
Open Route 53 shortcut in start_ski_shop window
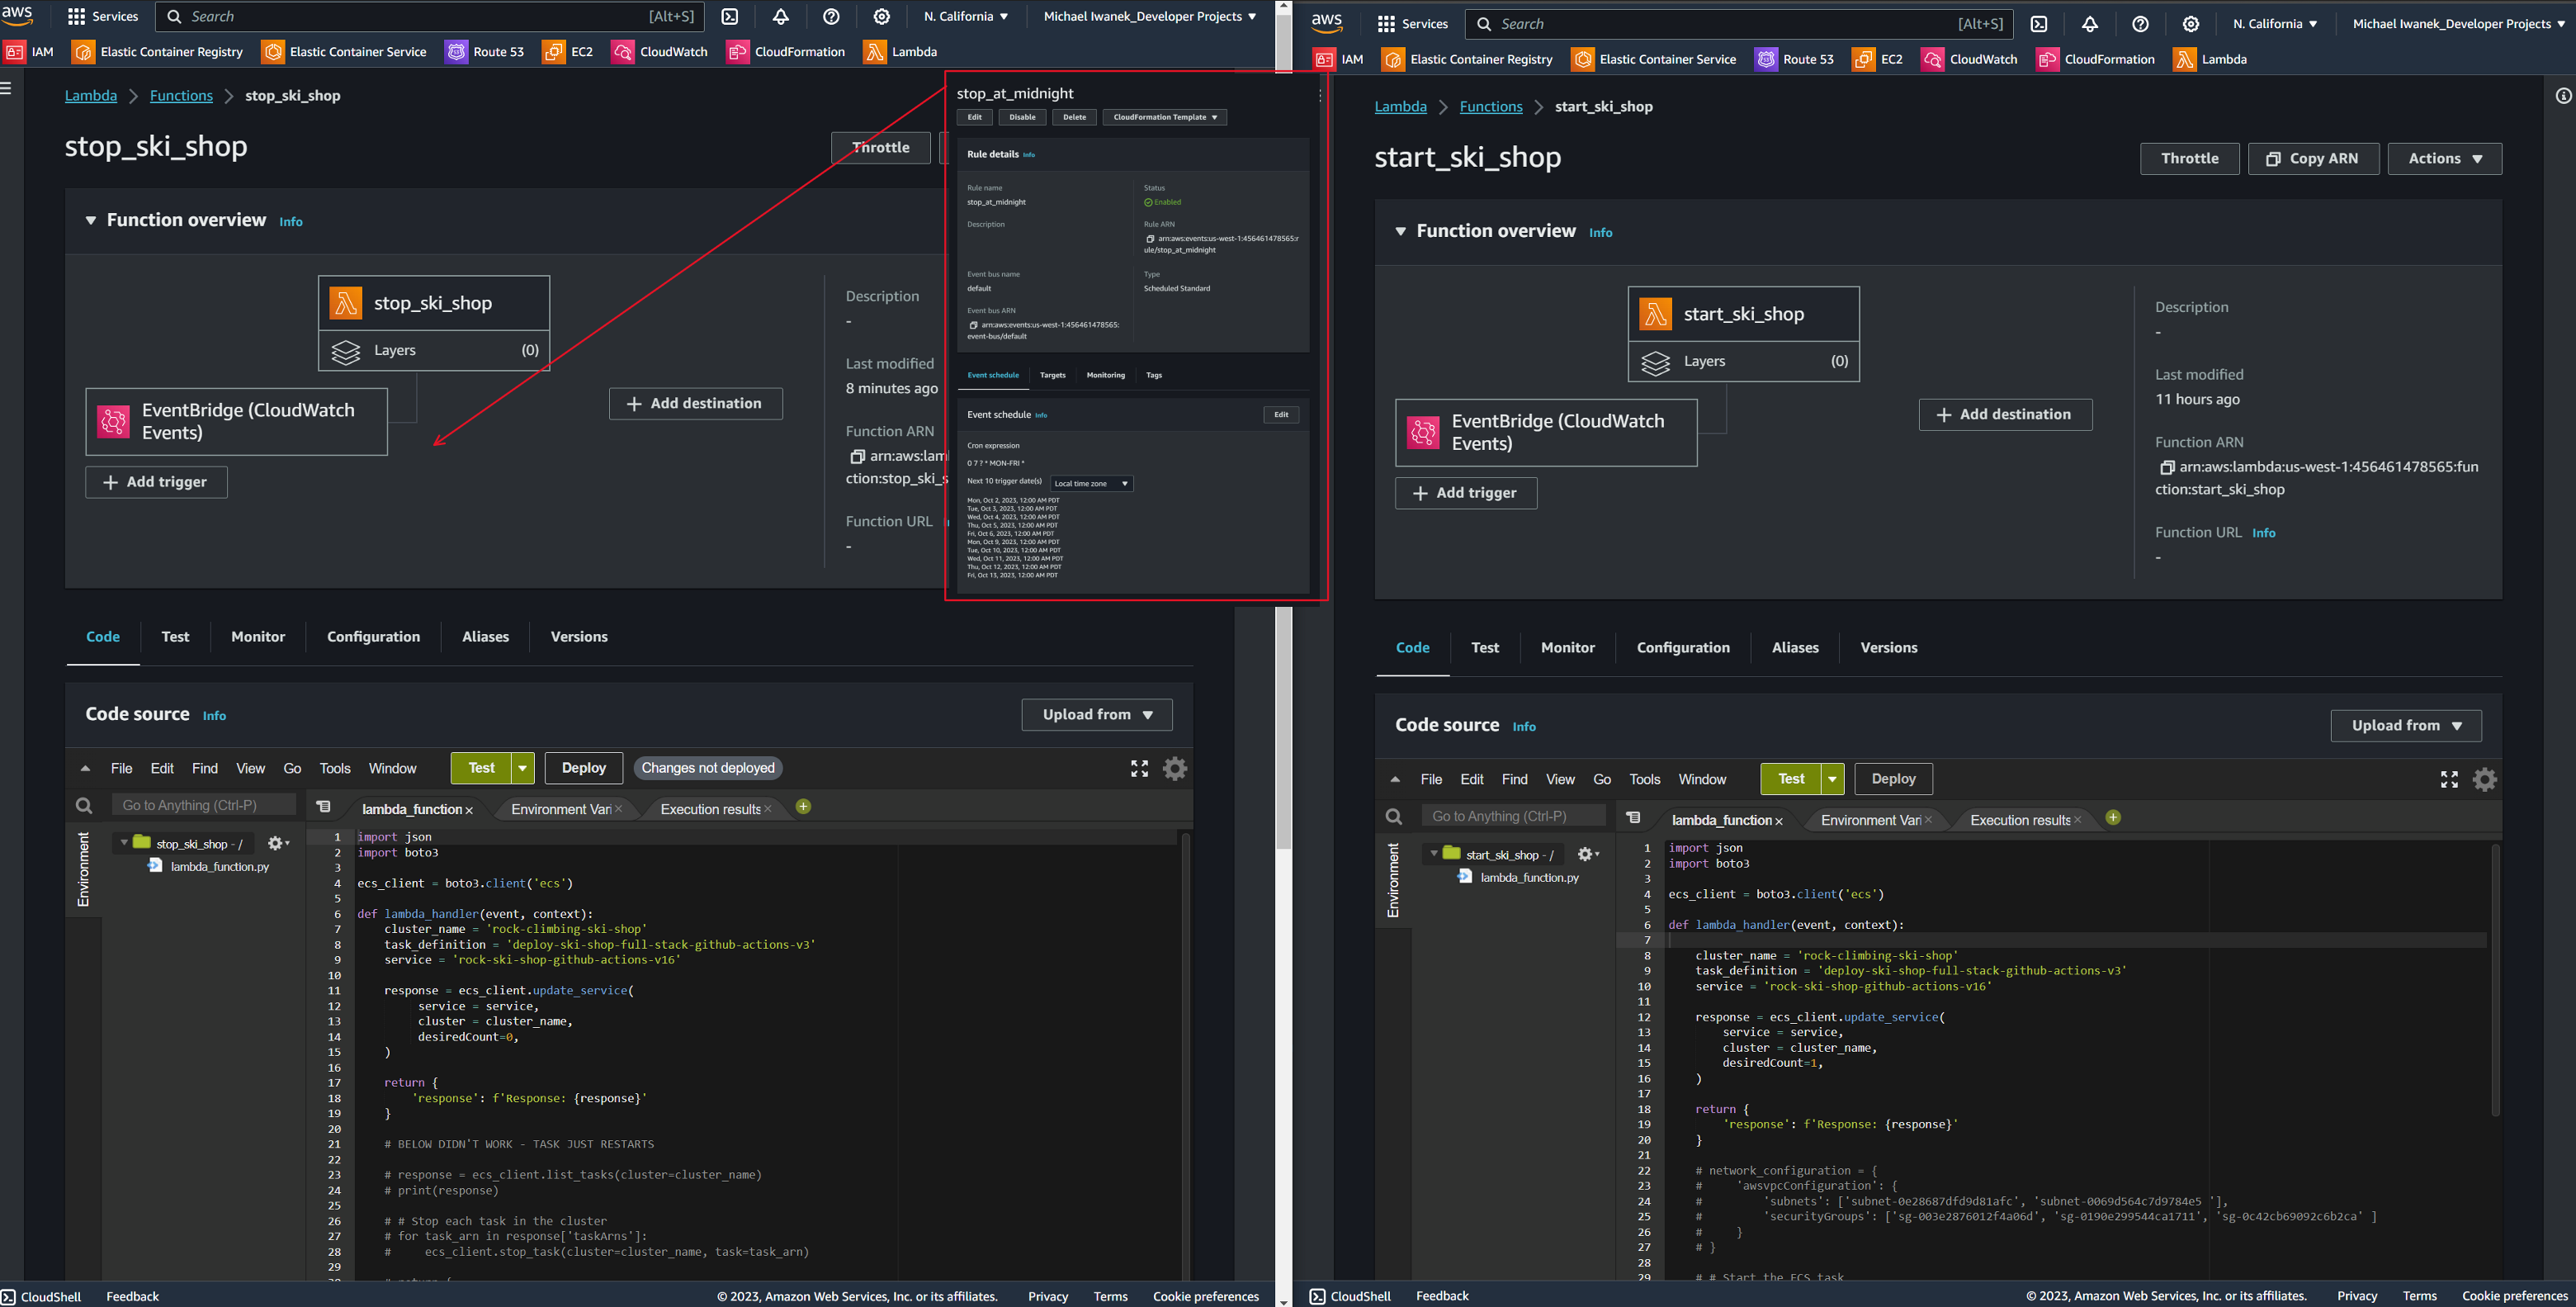coord(1795,59)
